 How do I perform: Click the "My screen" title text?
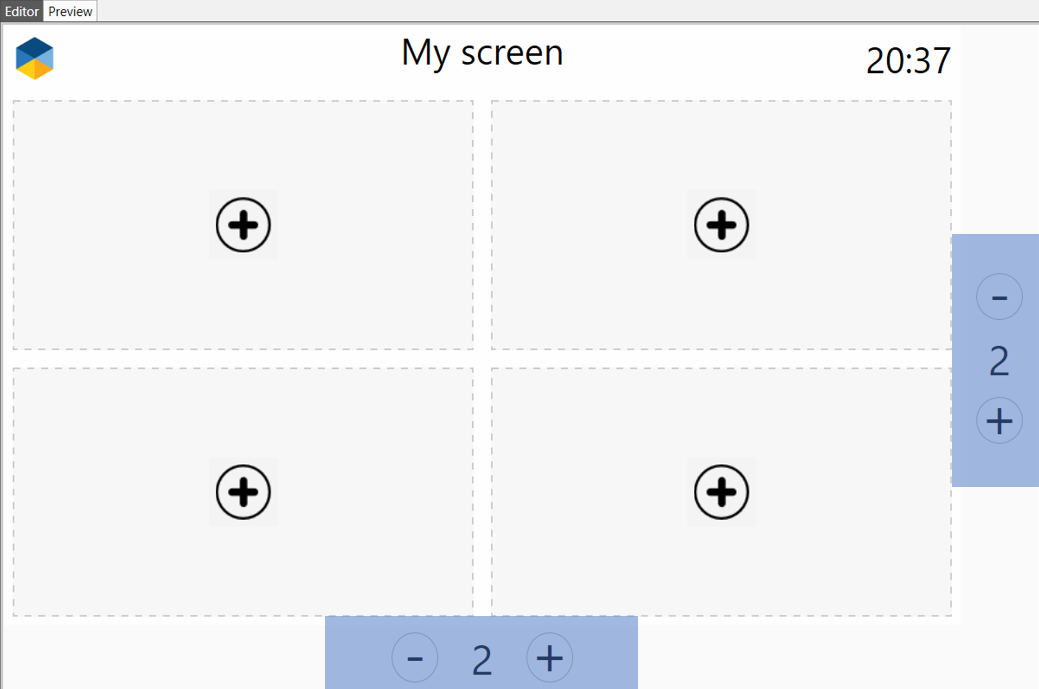482,52
